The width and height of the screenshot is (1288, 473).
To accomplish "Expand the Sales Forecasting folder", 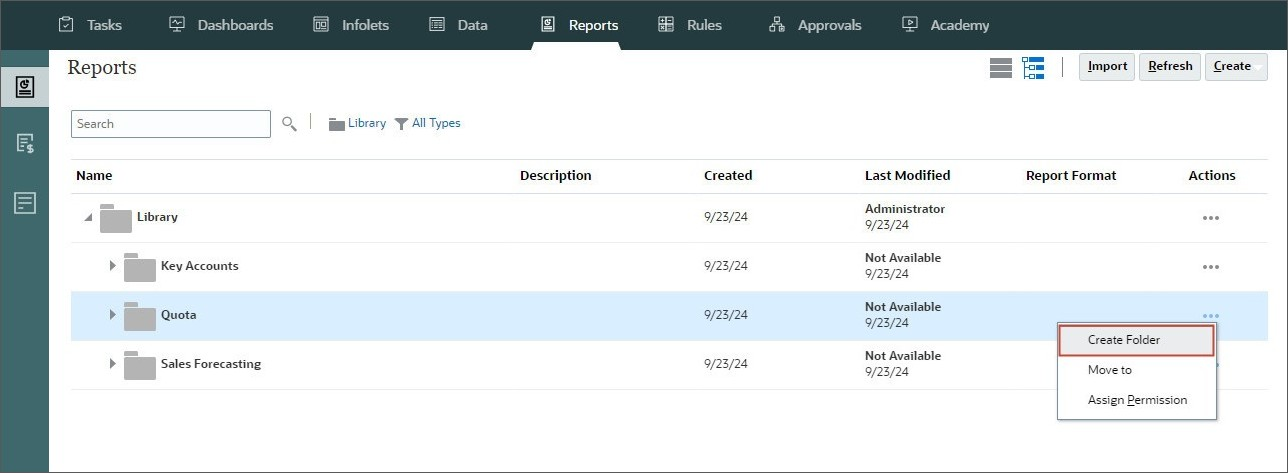I will (x=112, y=364).
